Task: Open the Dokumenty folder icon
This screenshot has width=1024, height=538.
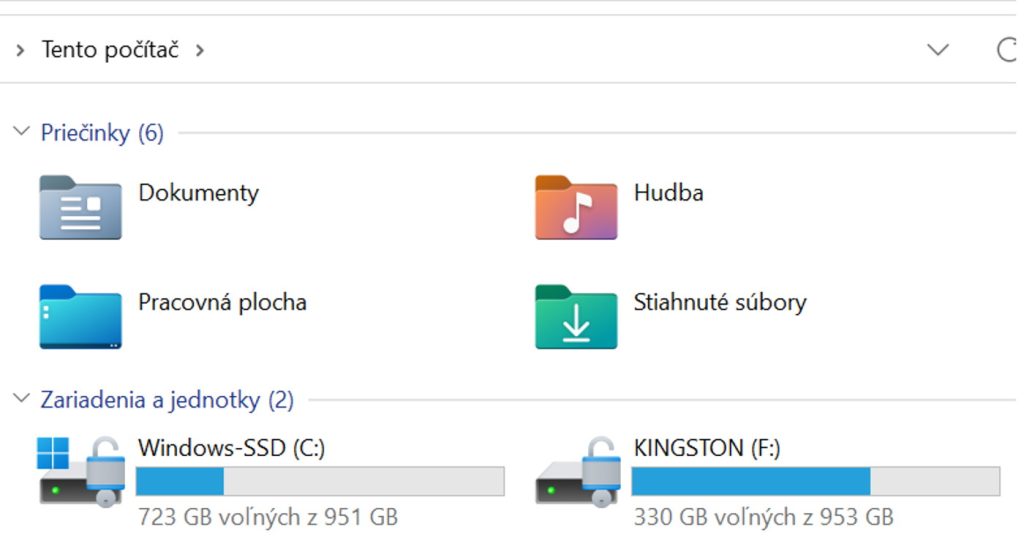Action: (x=80, y=208)
